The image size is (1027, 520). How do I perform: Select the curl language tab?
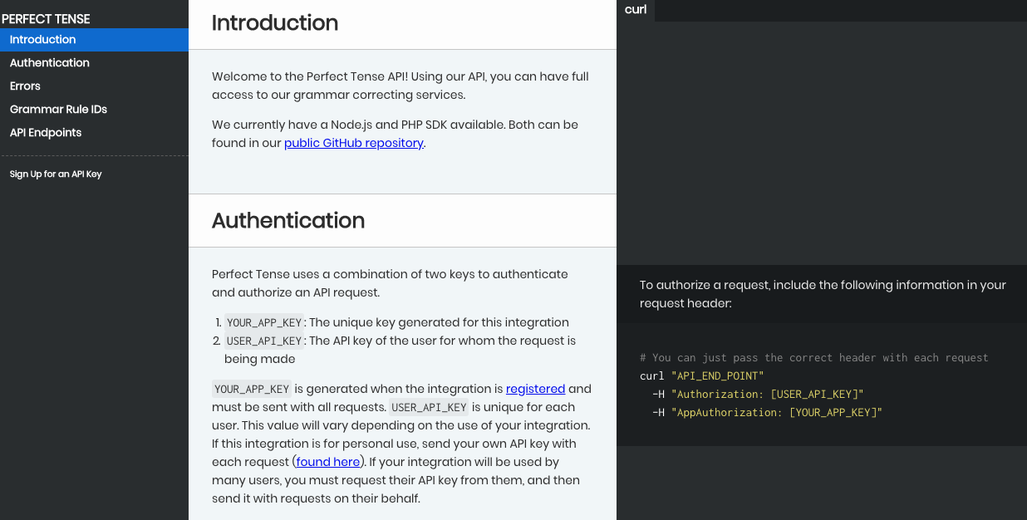635,10
